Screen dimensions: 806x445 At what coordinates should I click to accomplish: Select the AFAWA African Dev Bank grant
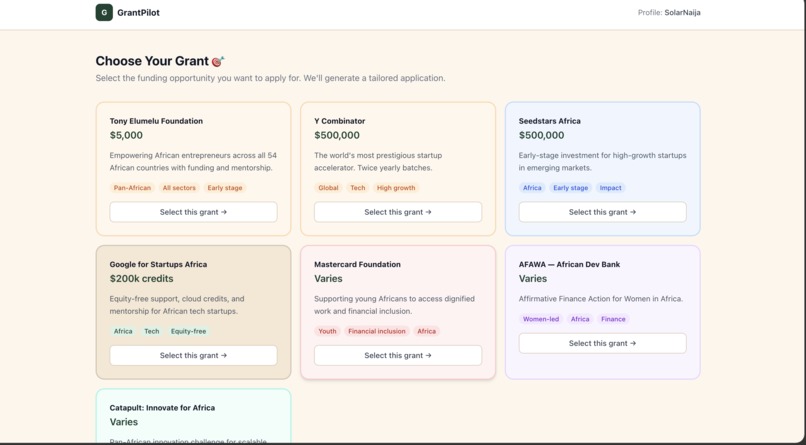(x=602, y=343)
